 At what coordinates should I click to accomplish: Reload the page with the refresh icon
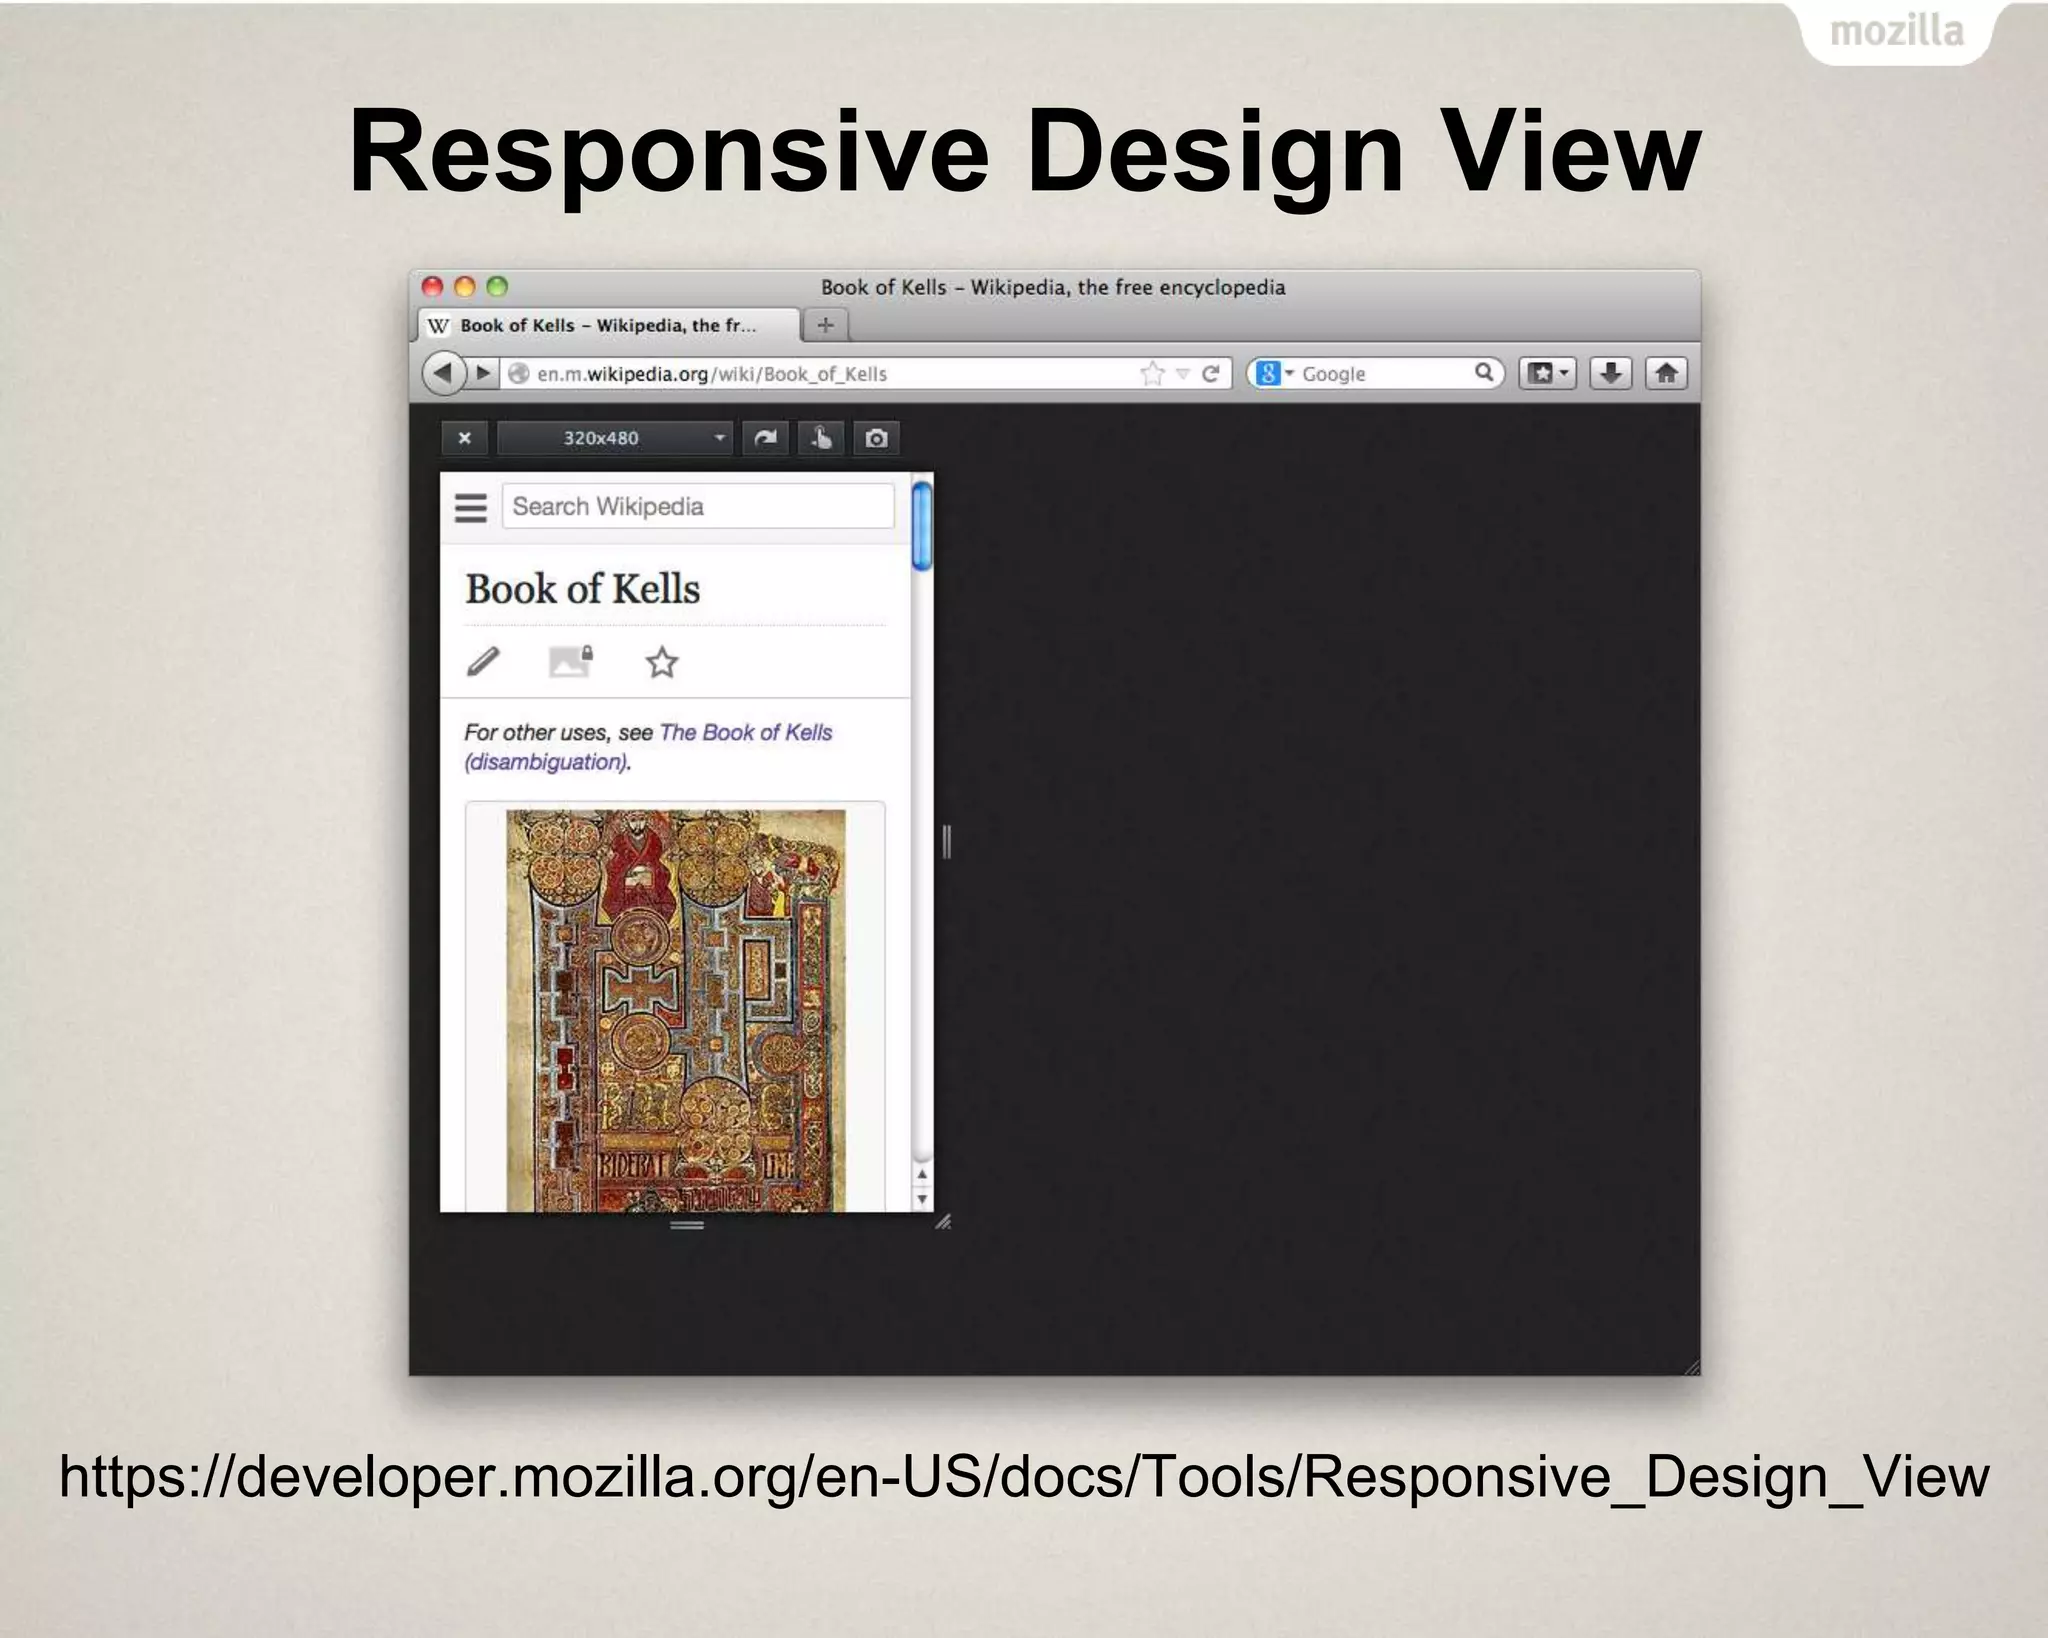point(1211,373)
